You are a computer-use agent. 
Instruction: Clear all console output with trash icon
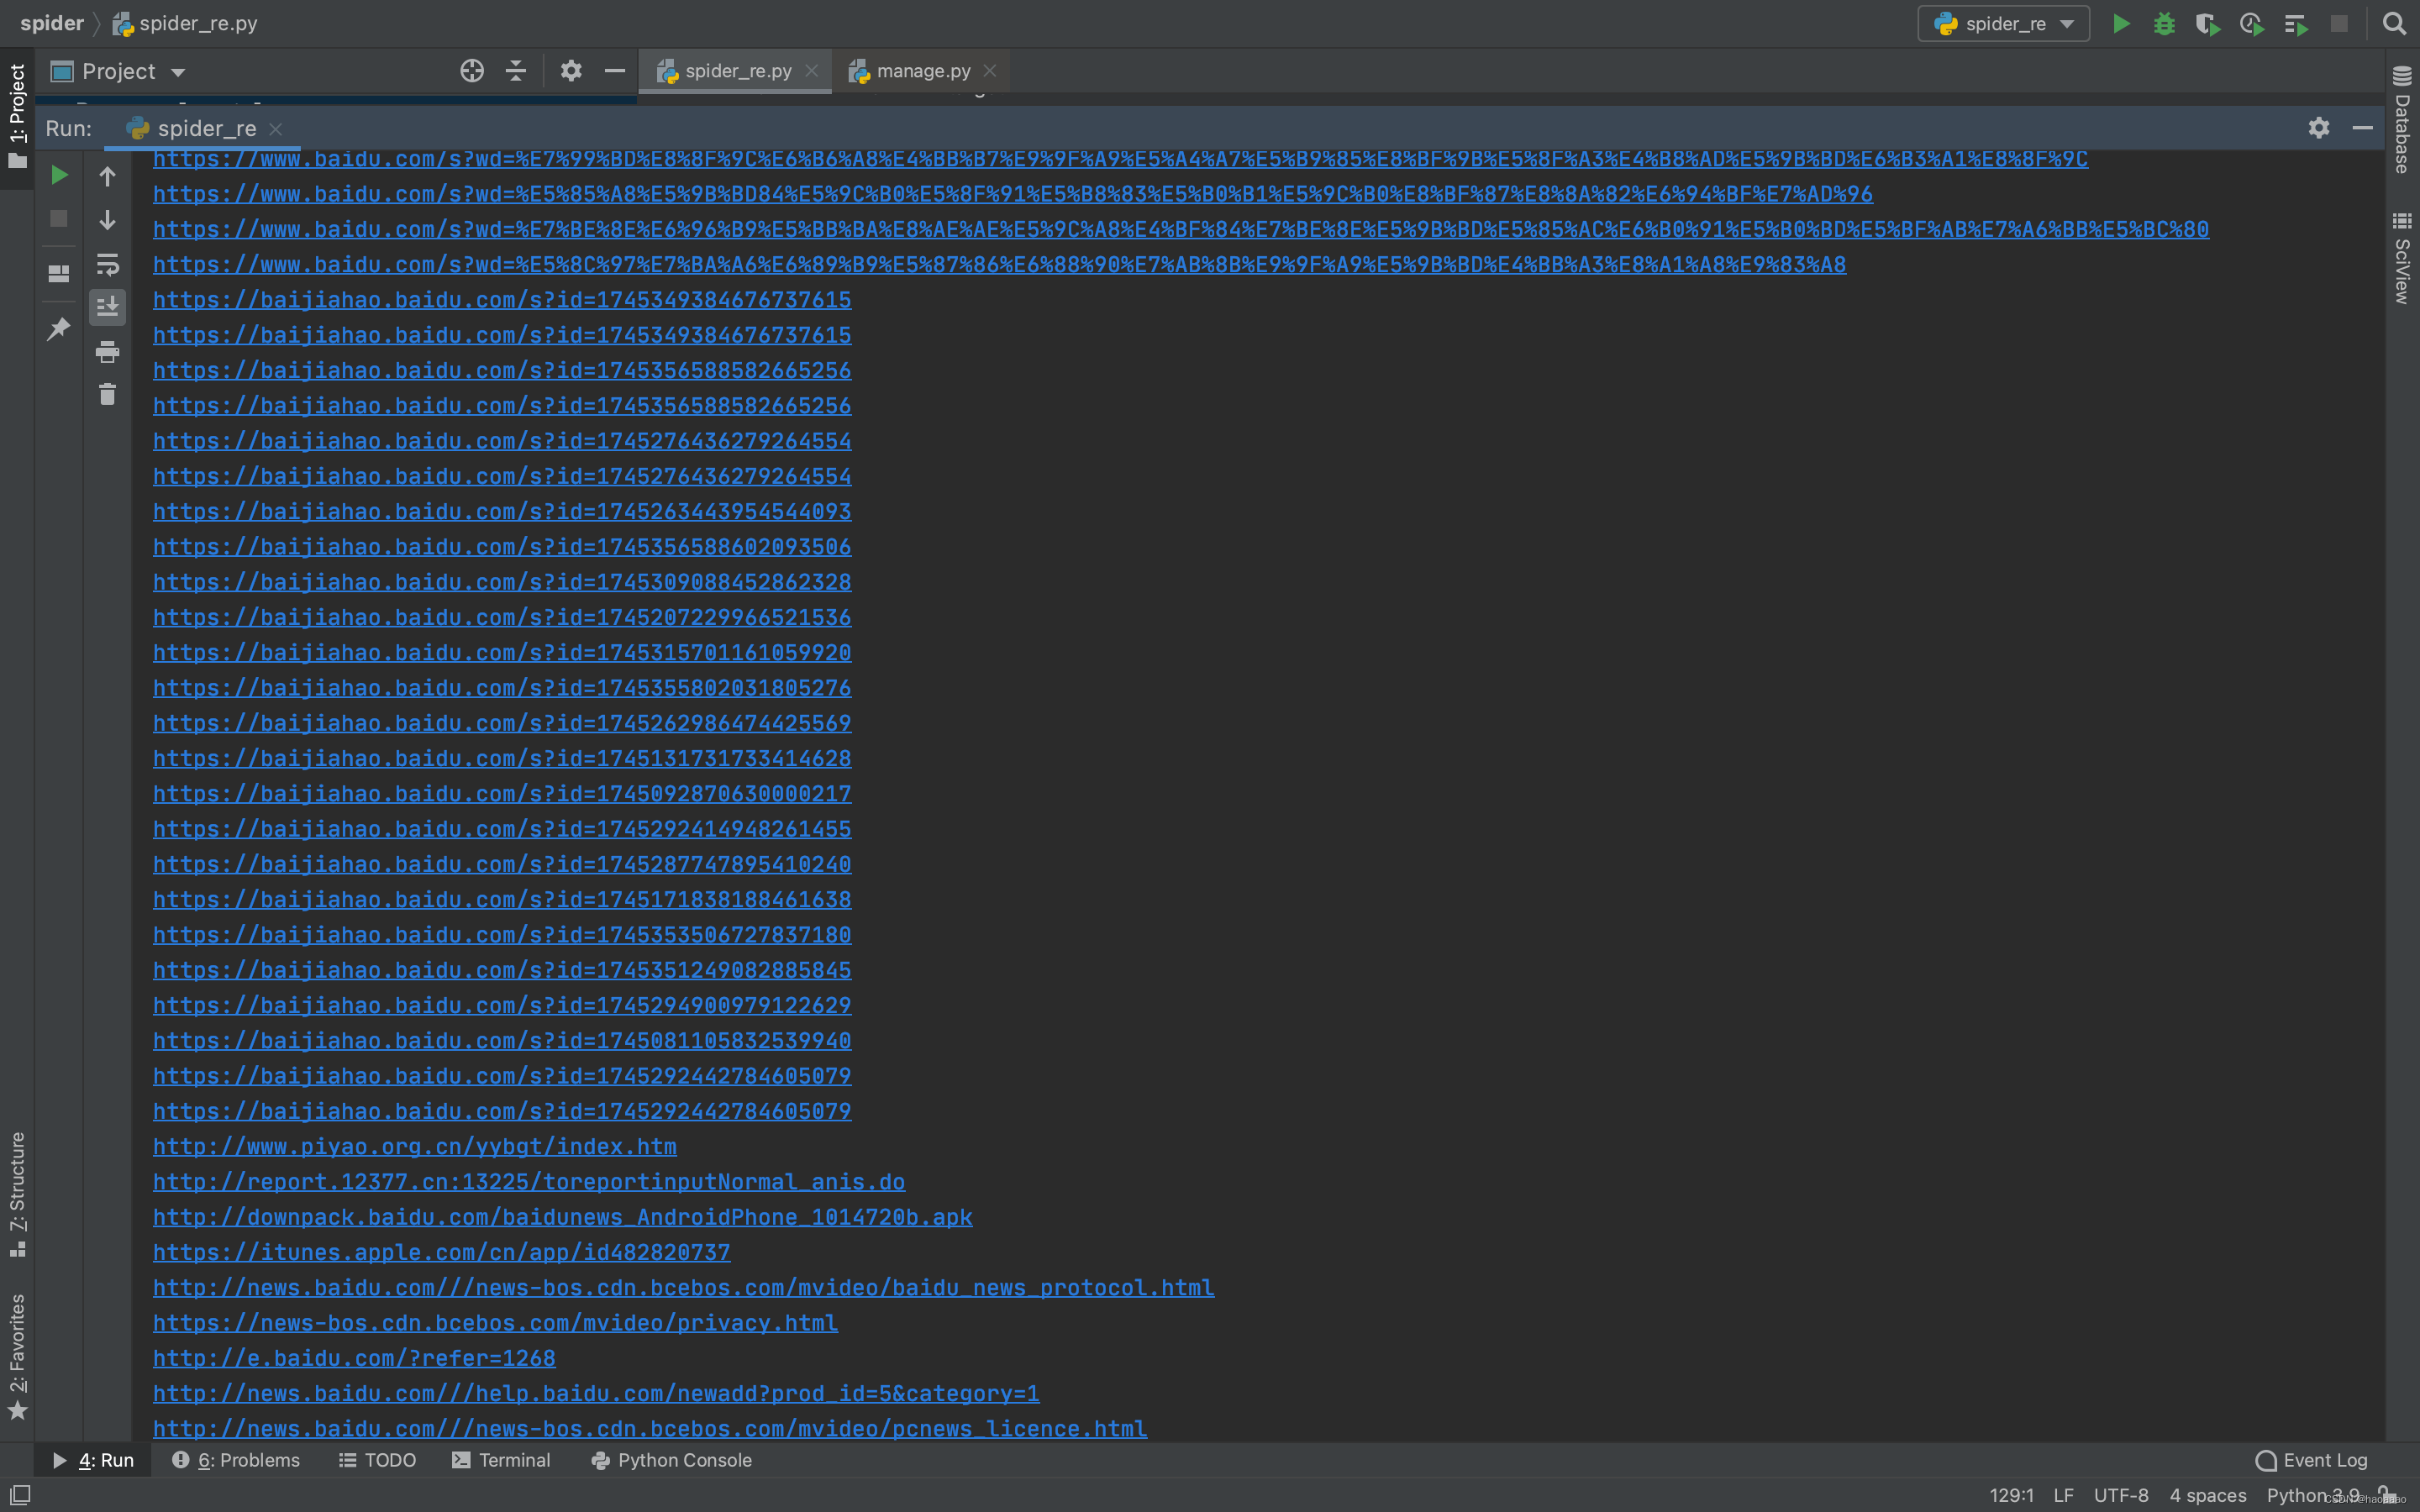[x=107, y=395]
